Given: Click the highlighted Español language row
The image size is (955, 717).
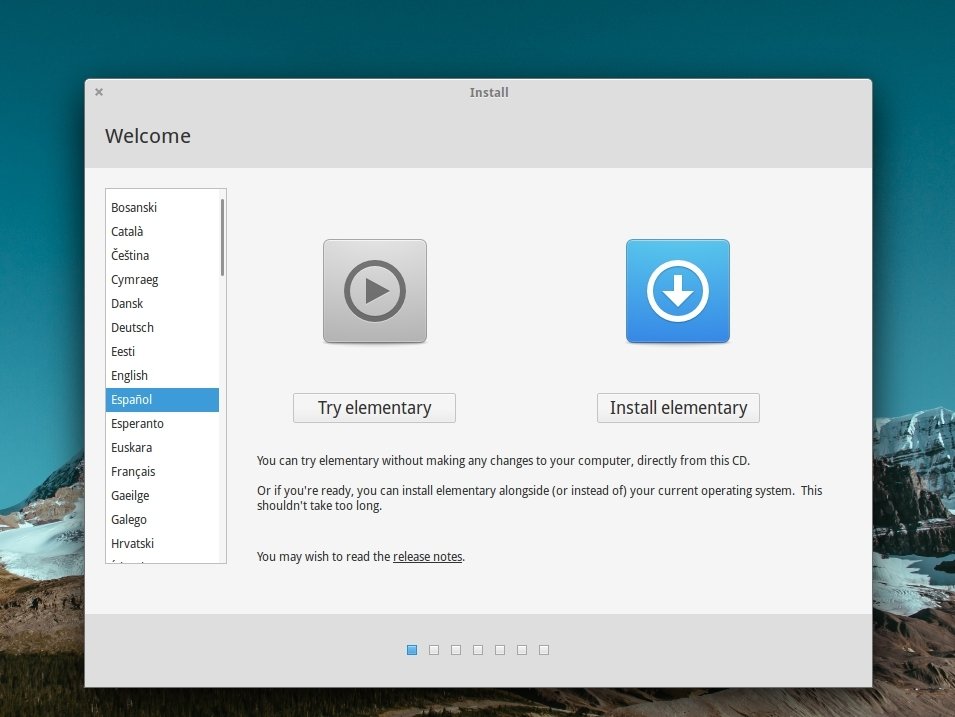Looking at the screenshot, I should click(162, 400).
